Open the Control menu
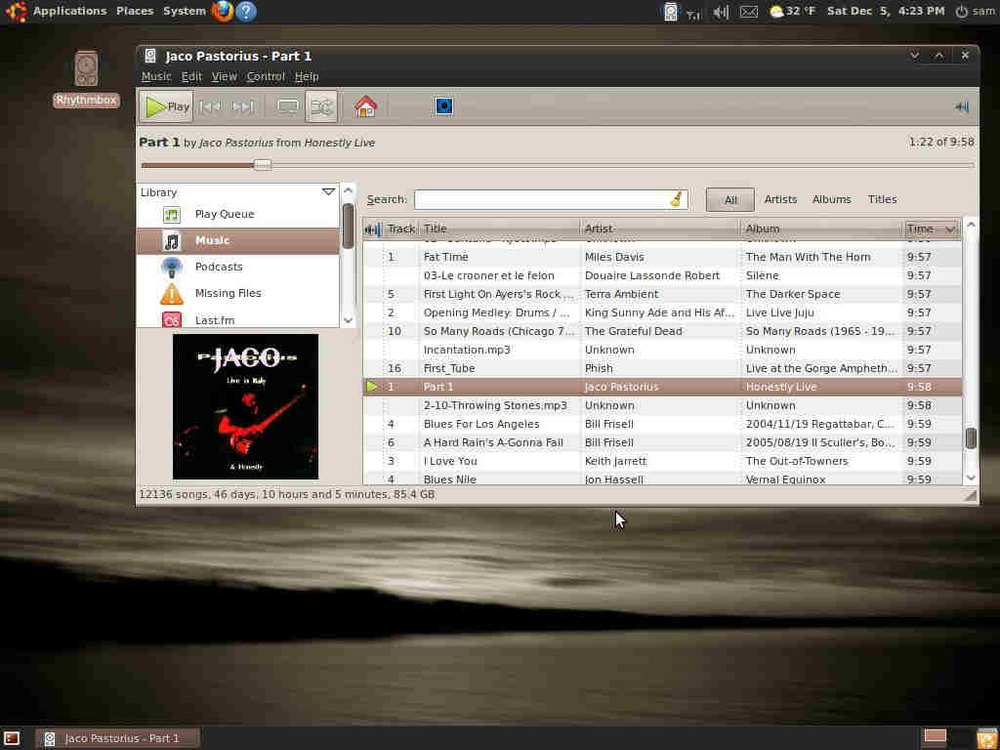1000x750 pixels. 265,76
